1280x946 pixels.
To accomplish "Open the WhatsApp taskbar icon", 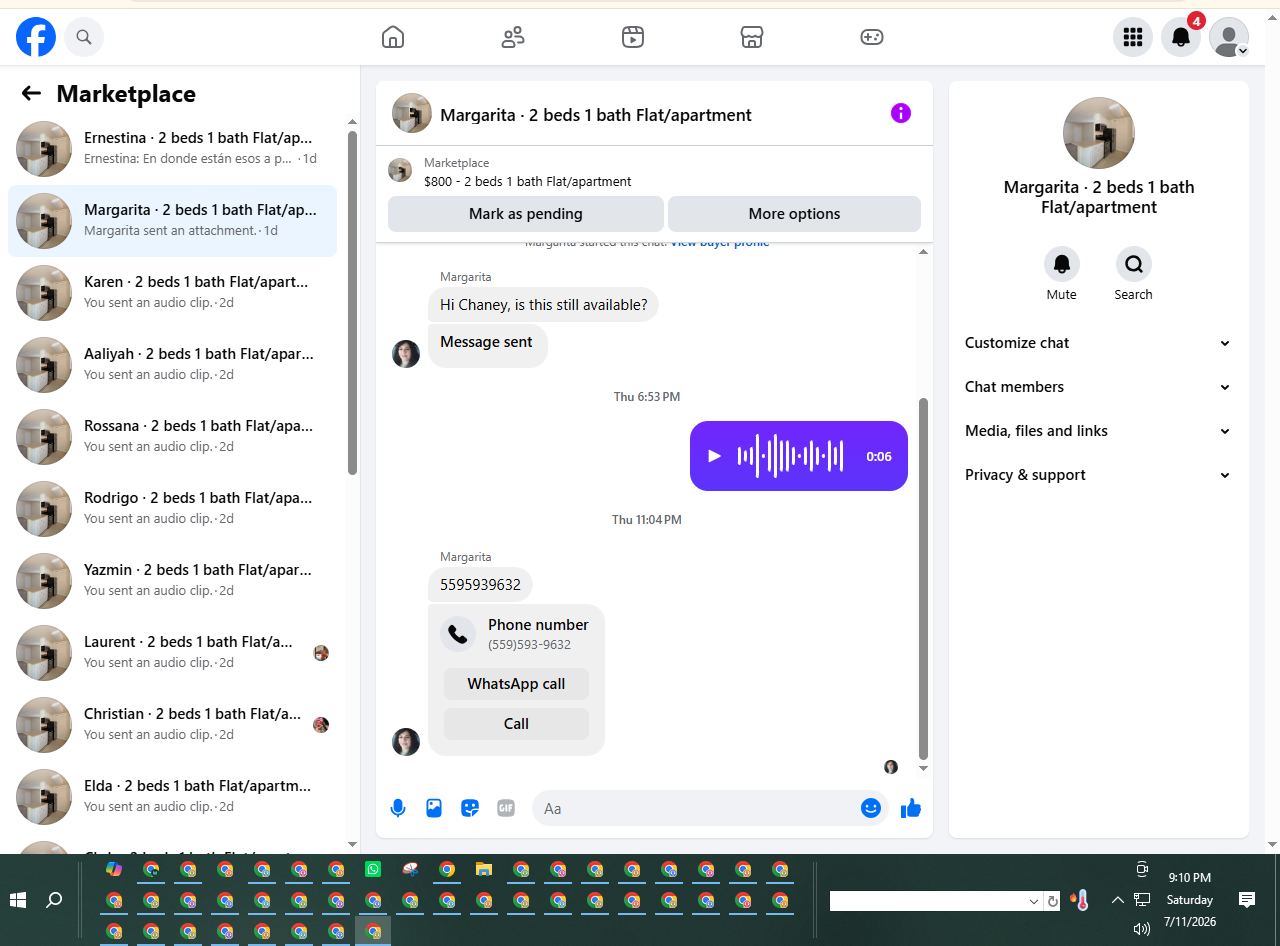I will pyautogui.click(x=373, y=869).
